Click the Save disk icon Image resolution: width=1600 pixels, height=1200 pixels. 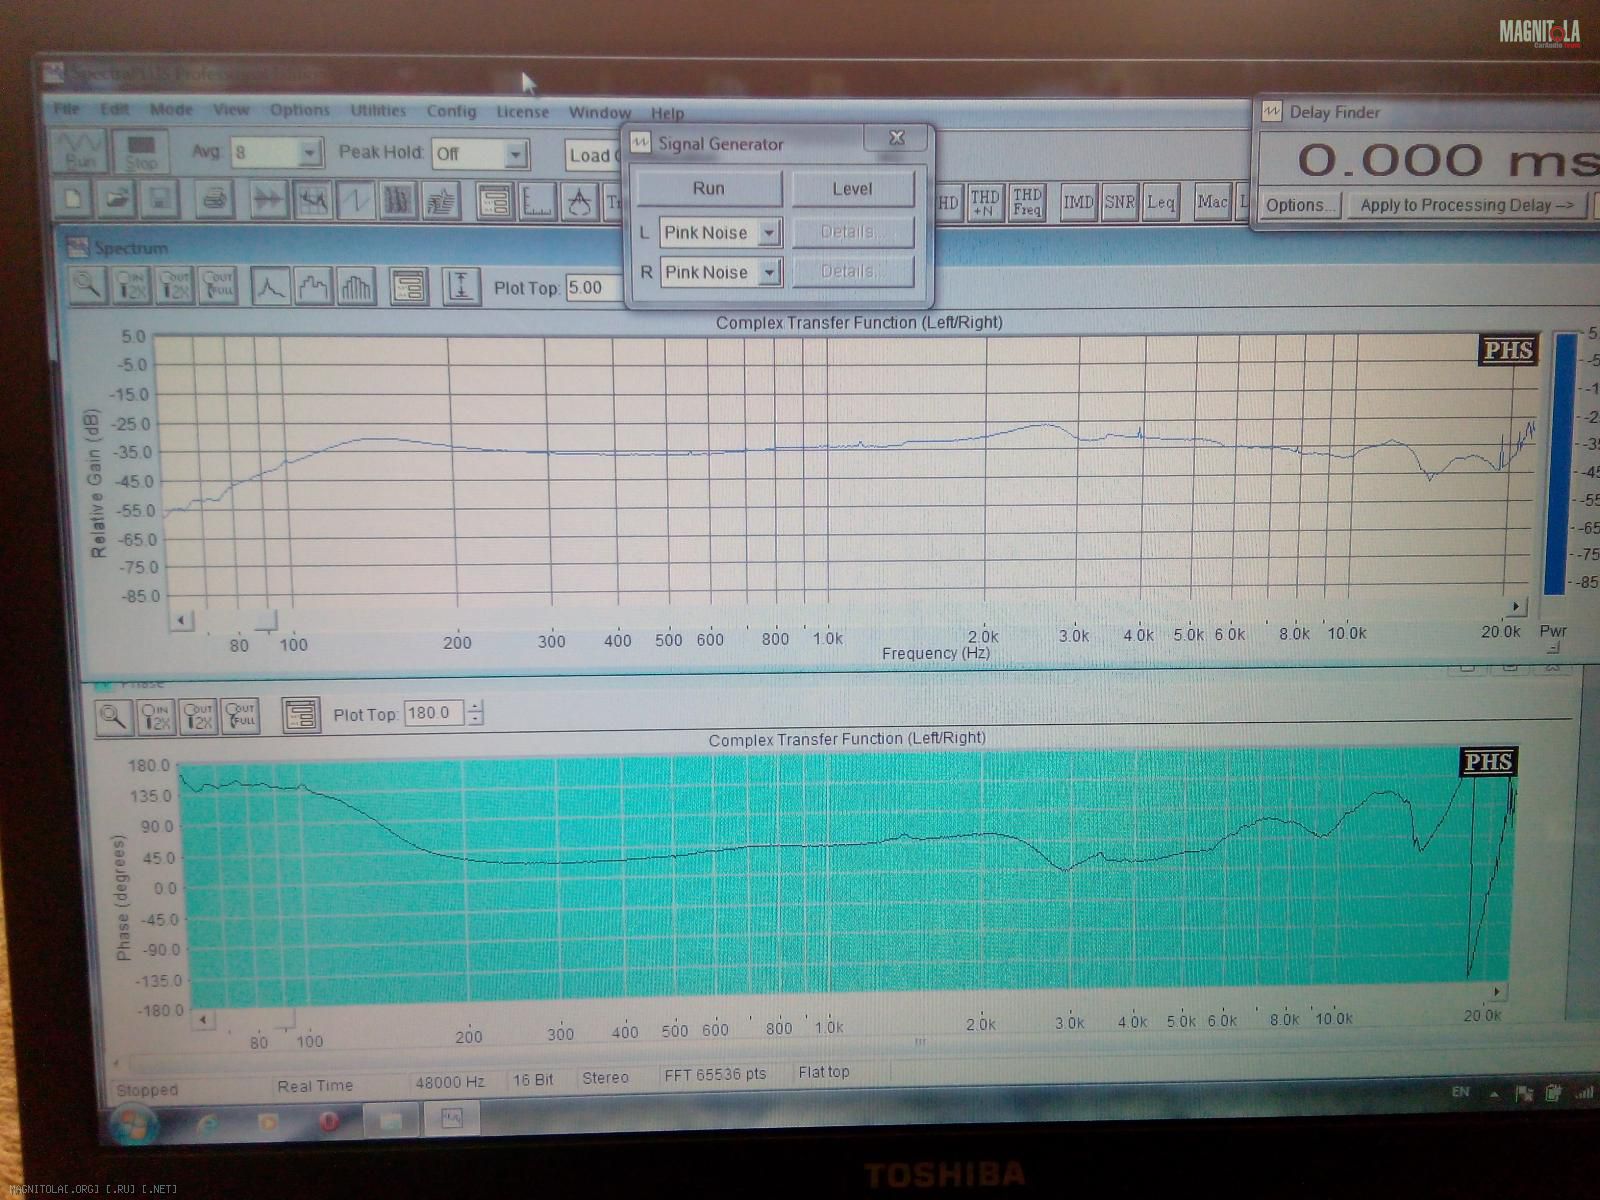[x=159, y=199]
